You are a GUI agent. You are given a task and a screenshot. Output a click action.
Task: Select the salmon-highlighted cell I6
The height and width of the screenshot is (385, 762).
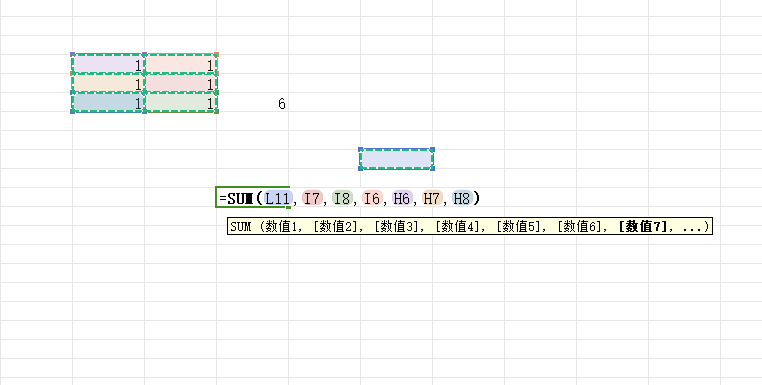(x=181, y=64)
